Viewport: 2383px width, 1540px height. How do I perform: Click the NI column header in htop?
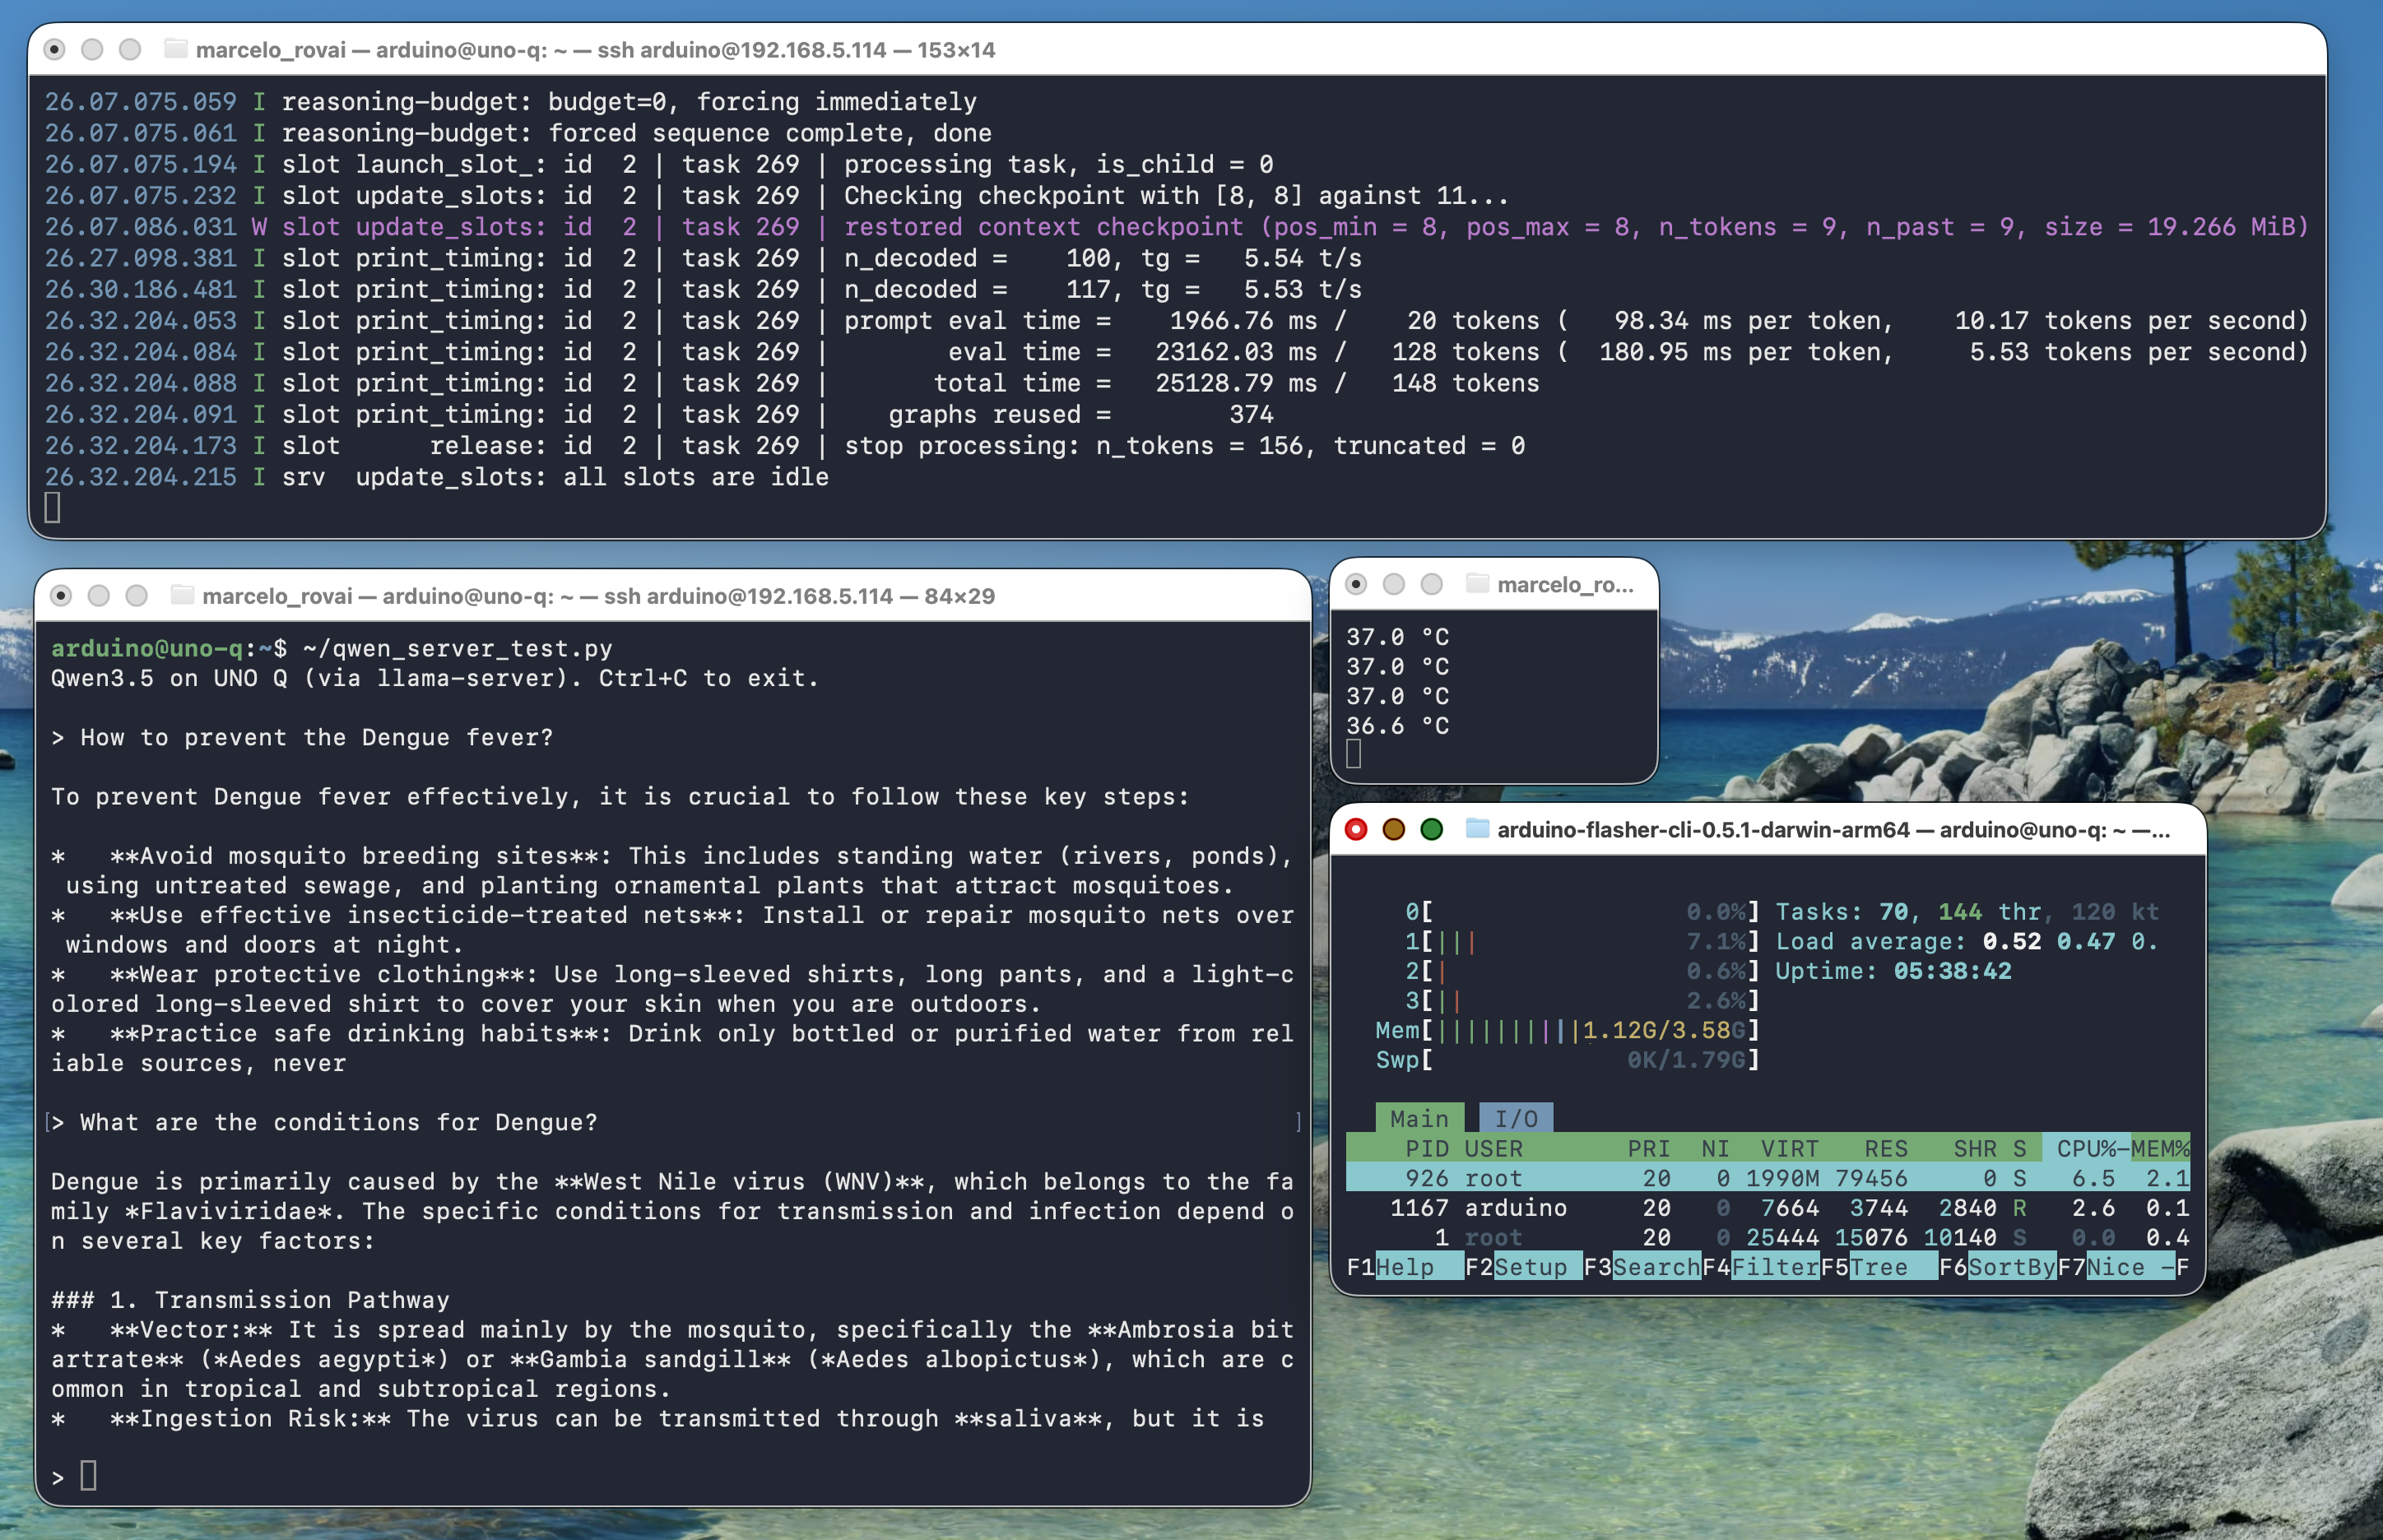tap(1715, 1148)
